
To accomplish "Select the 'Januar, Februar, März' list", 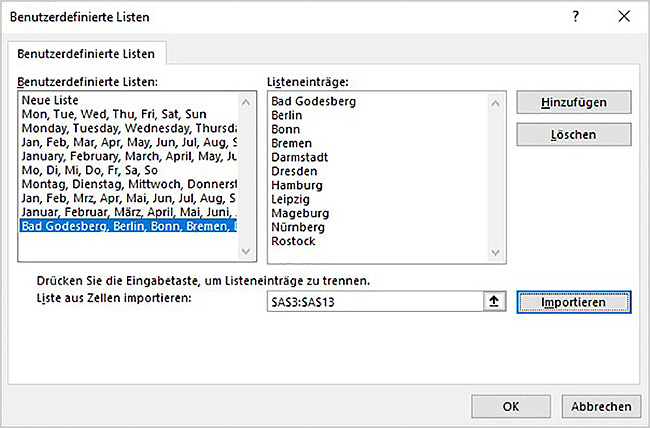I will click(129, 212).
